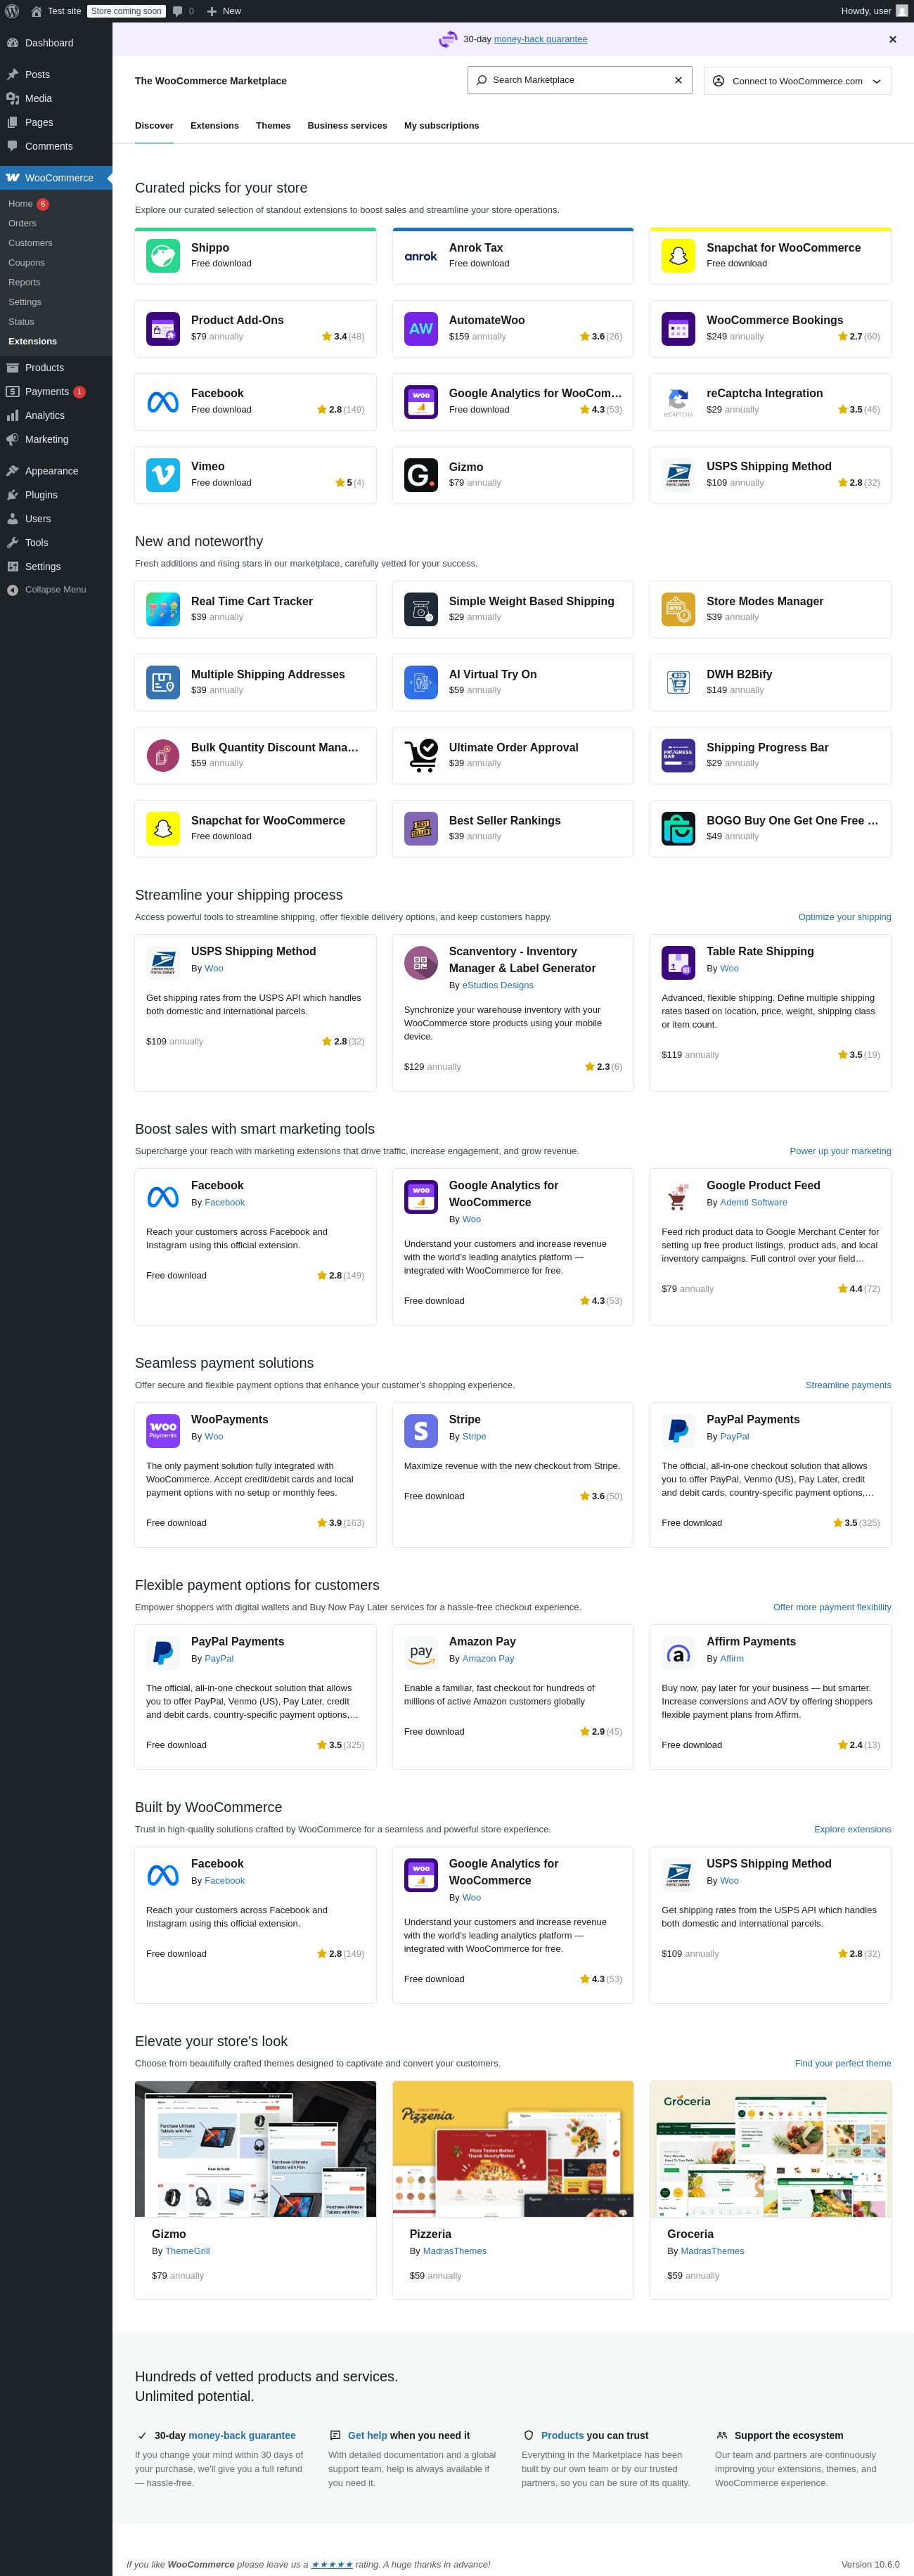914x2576 pixels.
Task: Open the My subscriptions tab
Action: [x=441, y=126]
